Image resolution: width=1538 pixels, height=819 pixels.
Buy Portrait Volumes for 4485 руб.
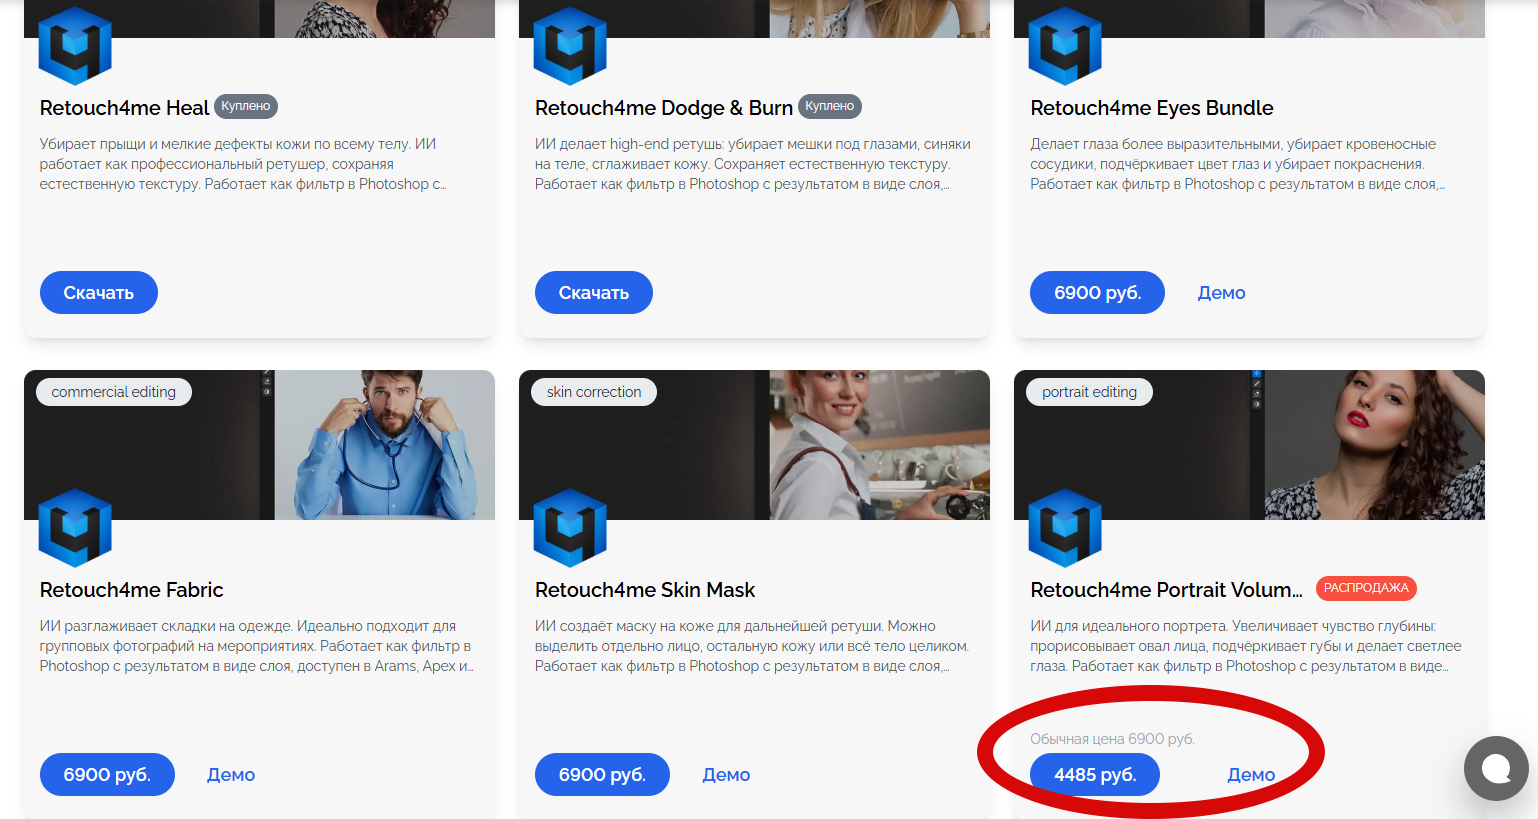point(1095,774)
